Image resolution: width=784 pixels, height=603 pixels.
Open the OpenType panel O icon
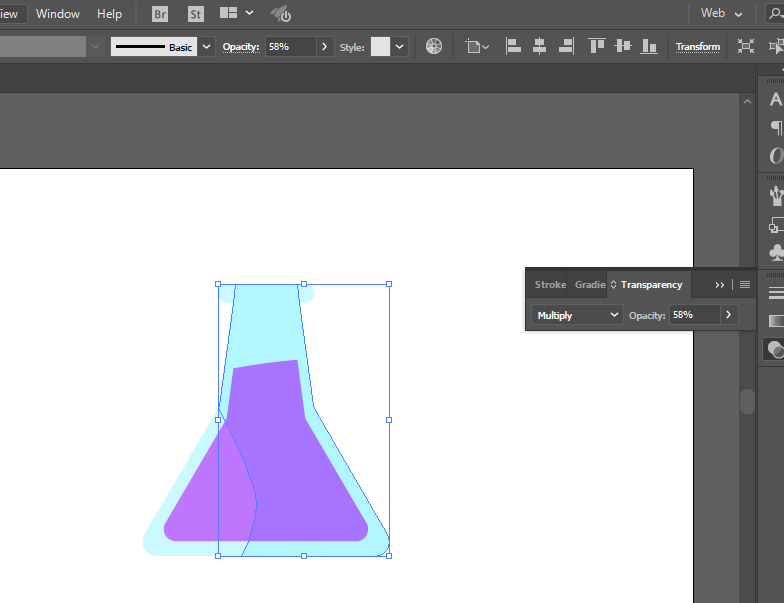click(776, 156)
